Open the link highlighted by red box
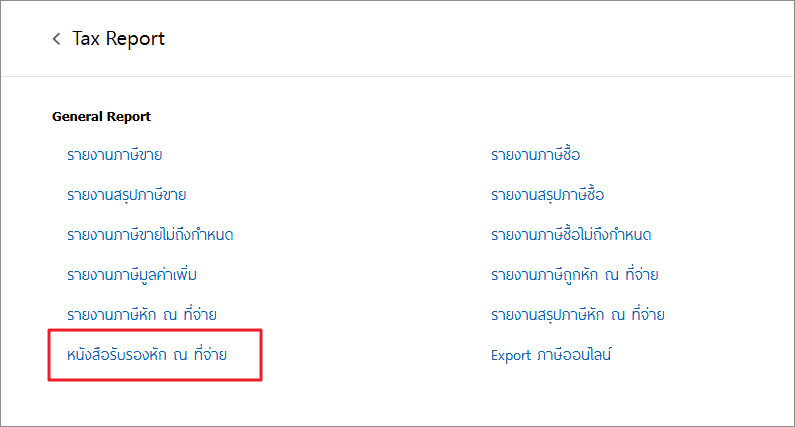 pos(146,354)
